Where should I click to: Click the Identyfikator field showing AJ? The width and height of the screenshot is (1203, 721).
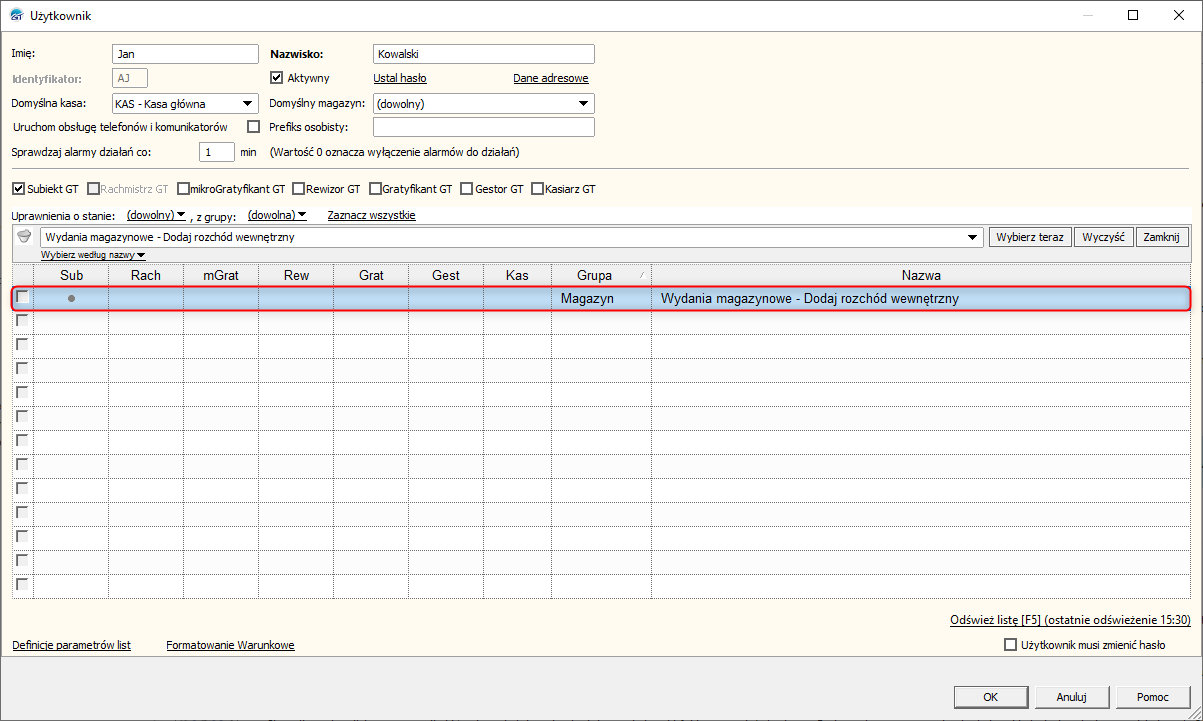point(130,78)
